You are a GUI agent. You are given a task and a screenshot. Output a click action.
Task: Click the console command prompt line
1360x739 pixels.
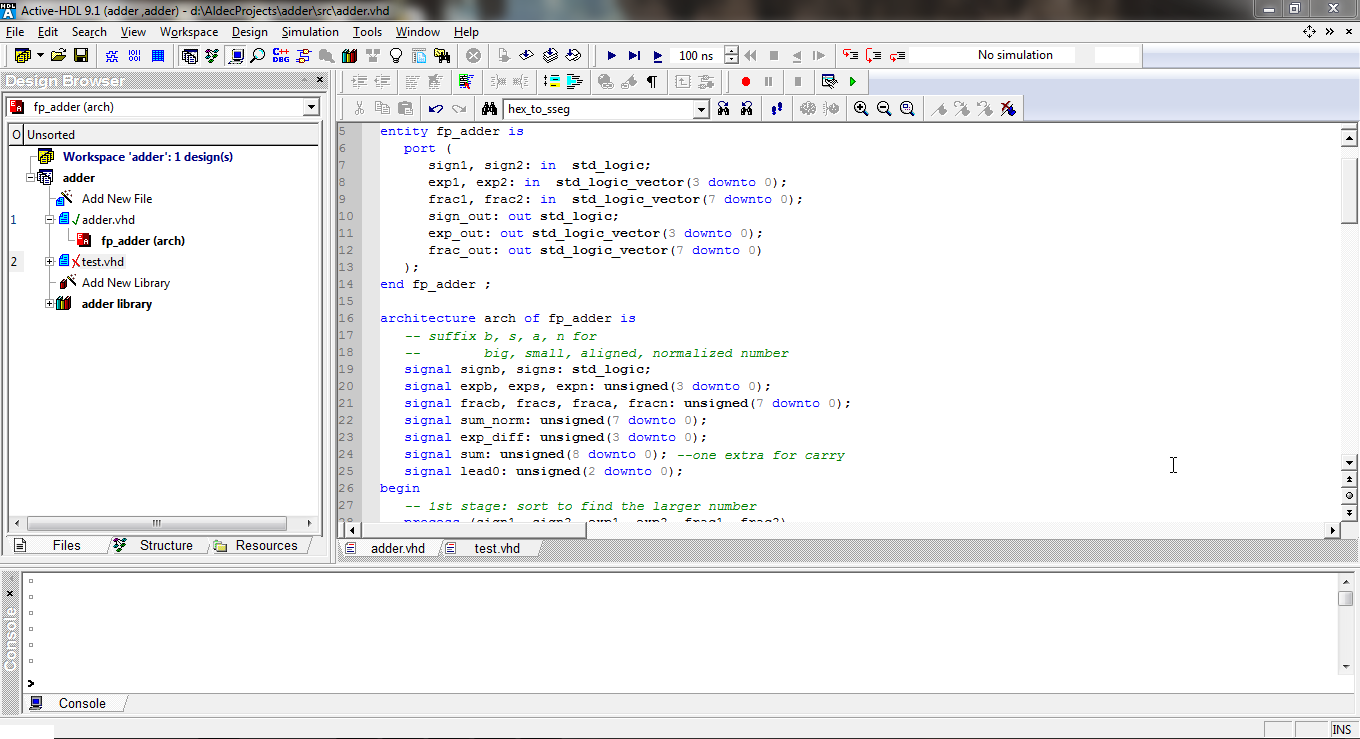coord(680,682)
